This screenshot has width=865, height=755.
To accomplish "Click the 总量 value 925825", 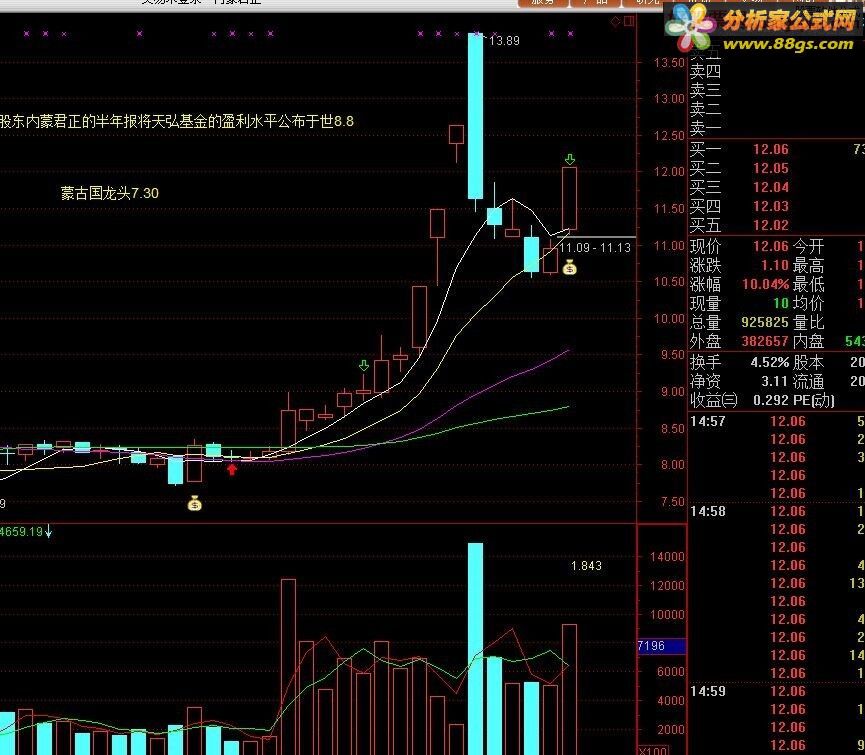I will tap(765, 322).
